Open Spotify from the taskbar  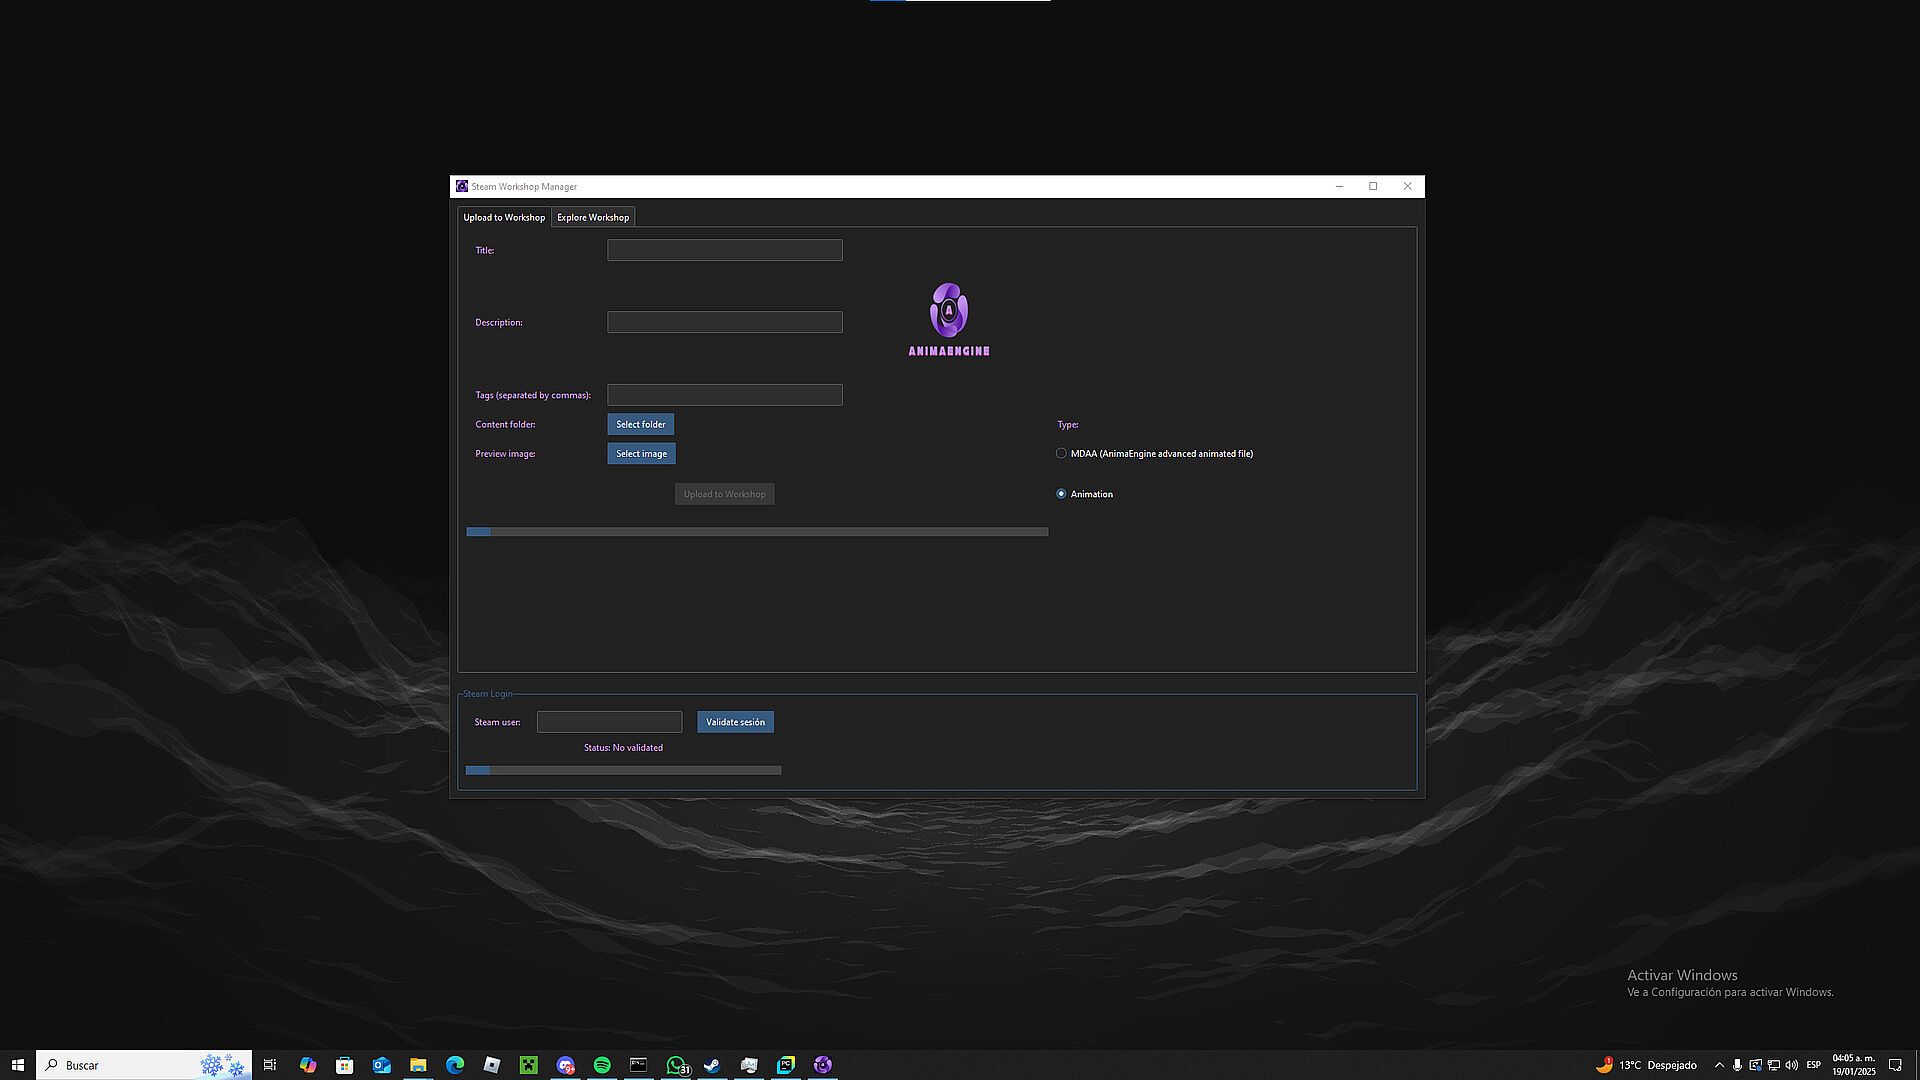(x=602, y=1065)
